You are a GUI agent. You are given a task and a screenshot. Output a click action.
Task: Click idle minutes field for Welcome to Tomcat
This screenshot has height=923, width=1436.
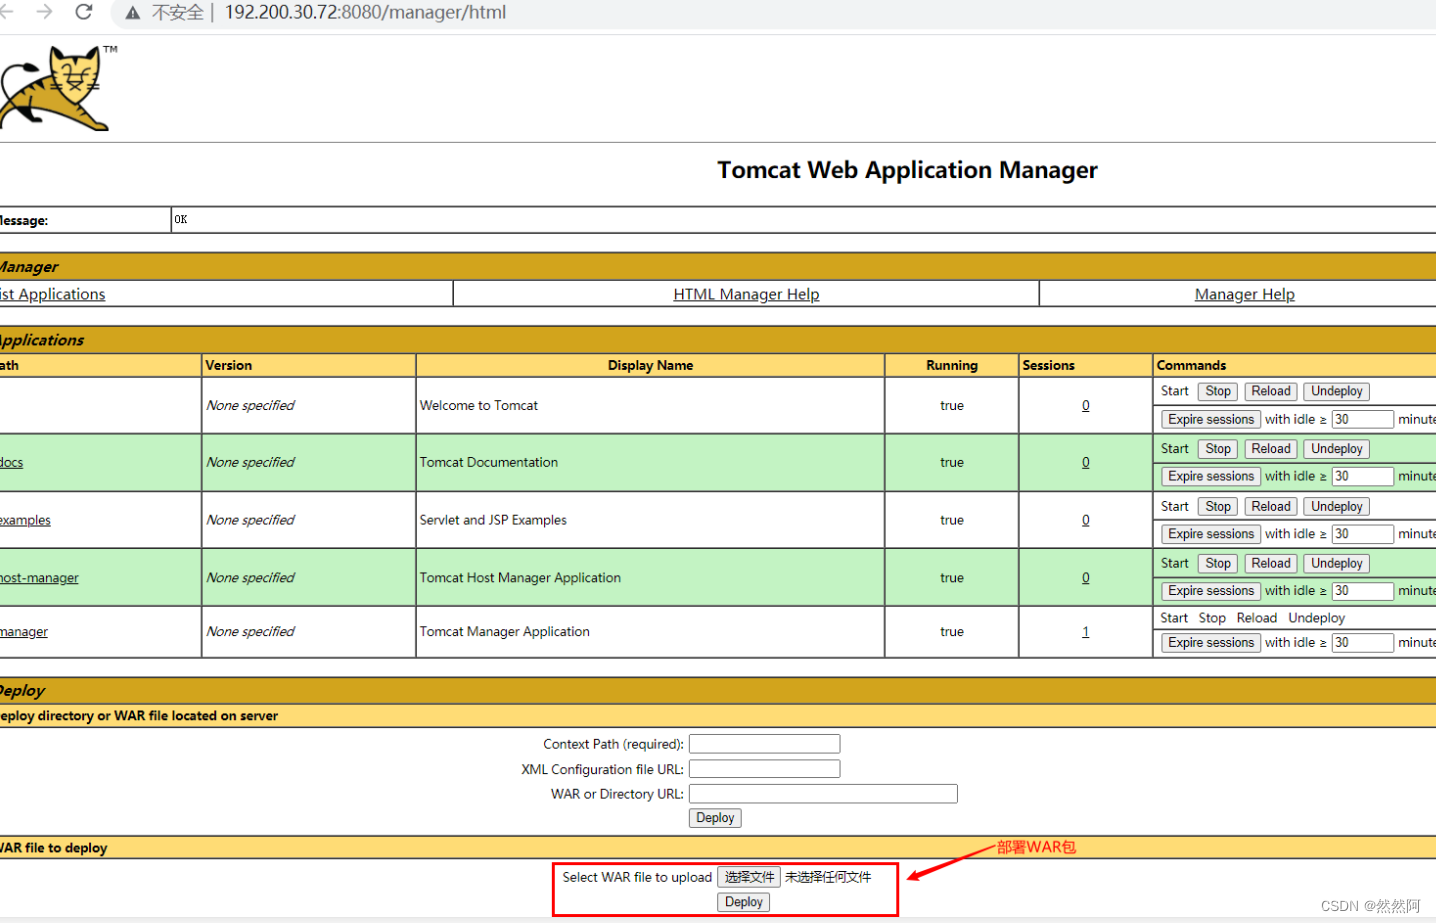click(1362, 420)
